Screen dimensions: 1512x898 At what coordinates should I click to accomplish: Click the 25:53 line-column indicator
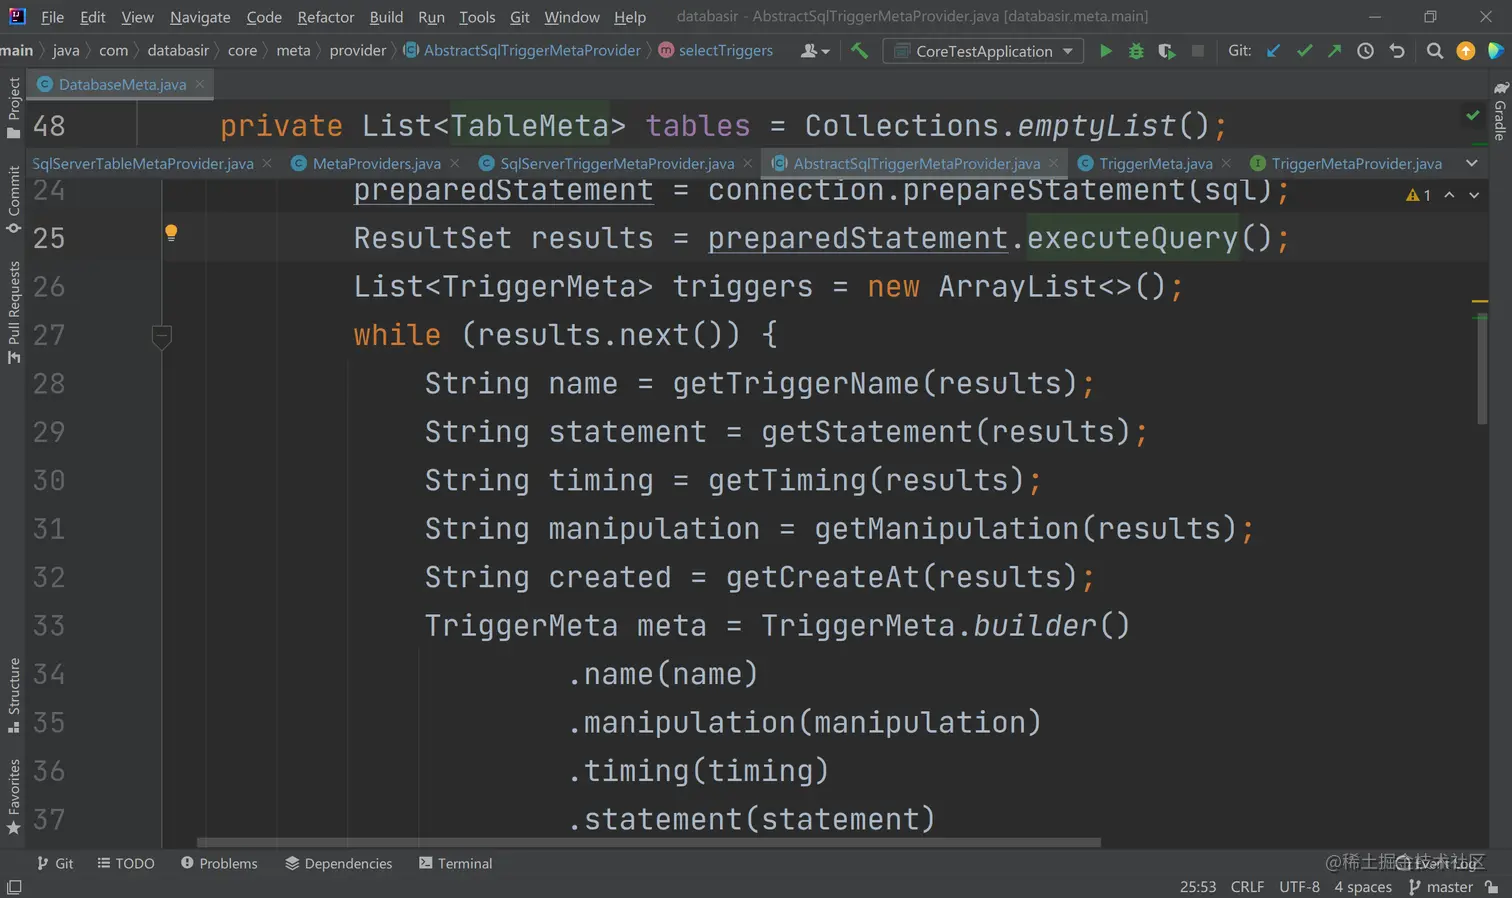(1198, 887)
